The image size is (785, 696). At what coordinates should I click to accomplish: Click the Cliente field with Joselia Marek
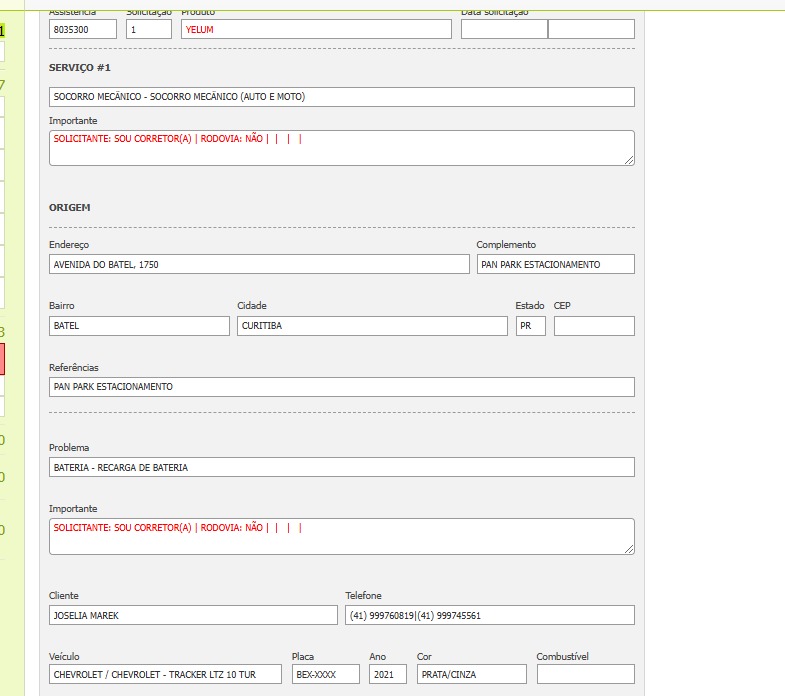pyautogui.click(x=193, y=615)
